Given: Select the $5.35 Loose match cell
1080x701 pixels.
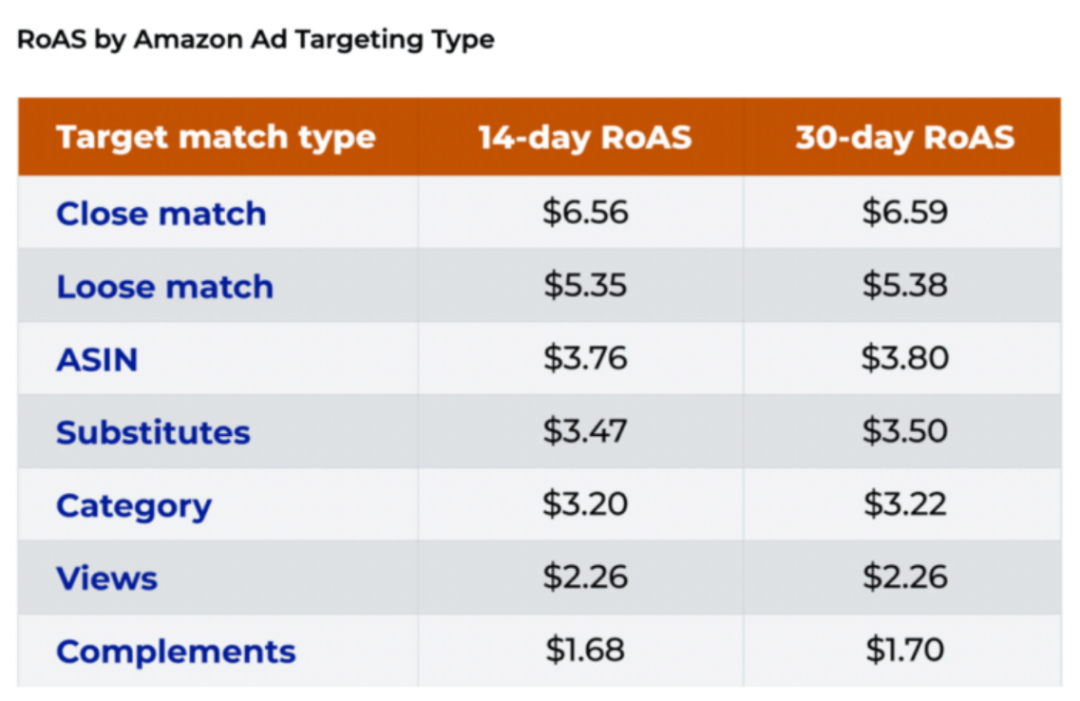Looking at the screenshot, I should [585, 286].
